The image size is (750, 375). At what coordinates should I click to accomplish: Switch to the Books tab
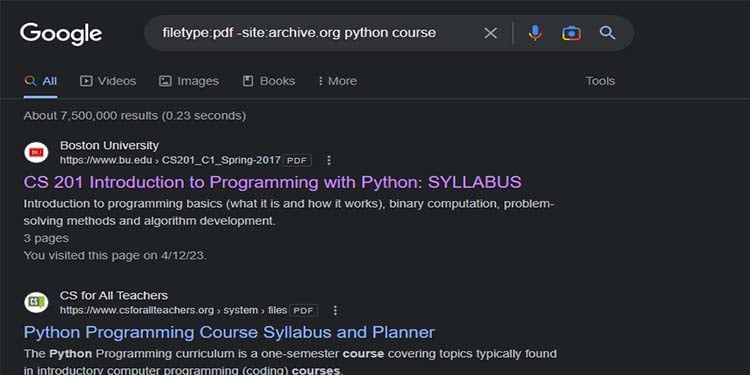(269, 81)
